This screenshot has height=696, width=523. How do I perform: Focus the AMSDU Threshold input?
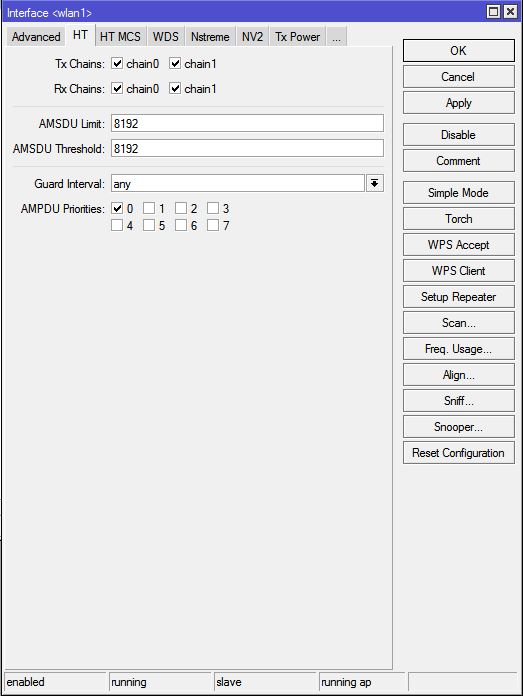[247, 148]
